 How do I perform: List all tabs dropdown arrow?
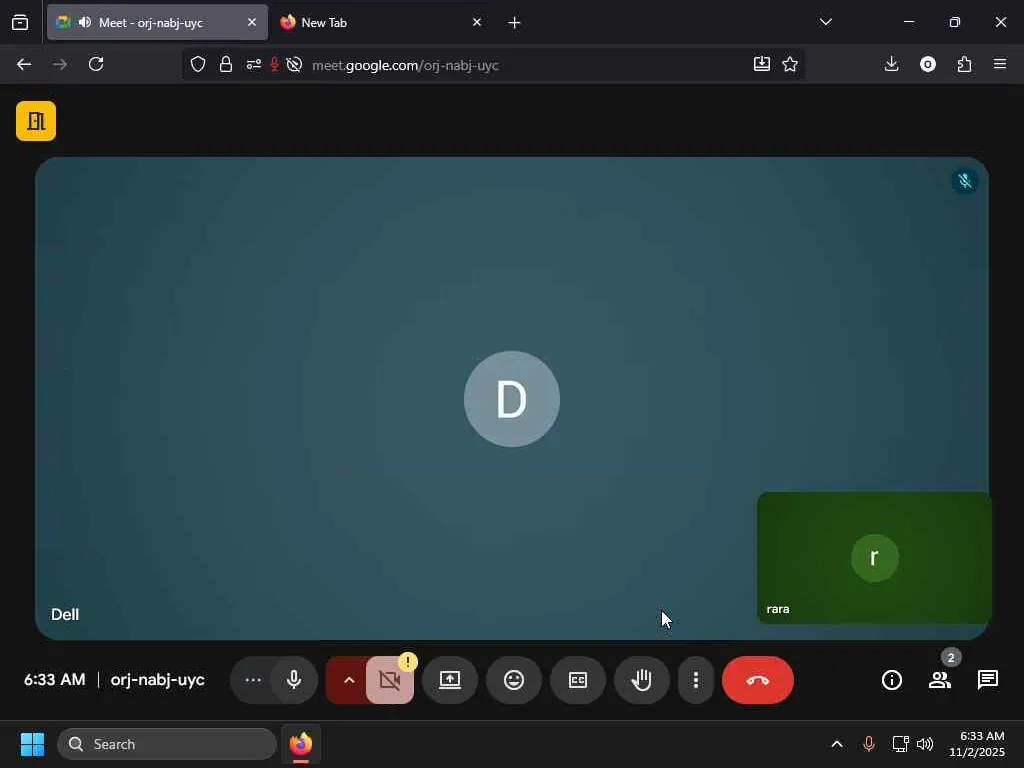click(x=825, y=22)
